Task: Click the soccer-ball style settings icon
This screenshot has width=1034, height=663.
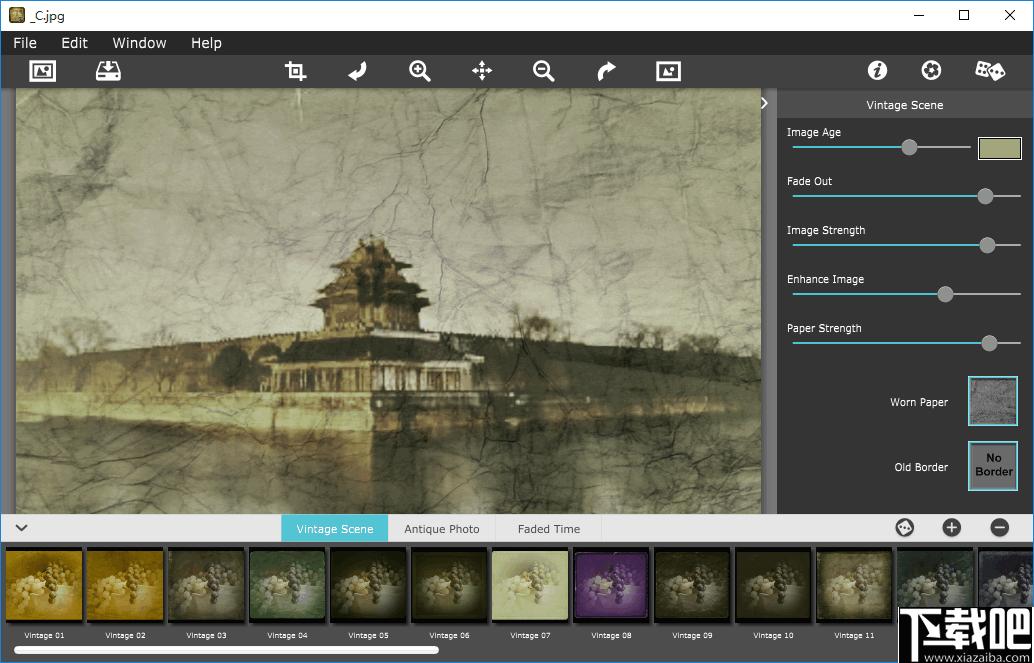Action: pyautogui.click(x=931, y=71)
